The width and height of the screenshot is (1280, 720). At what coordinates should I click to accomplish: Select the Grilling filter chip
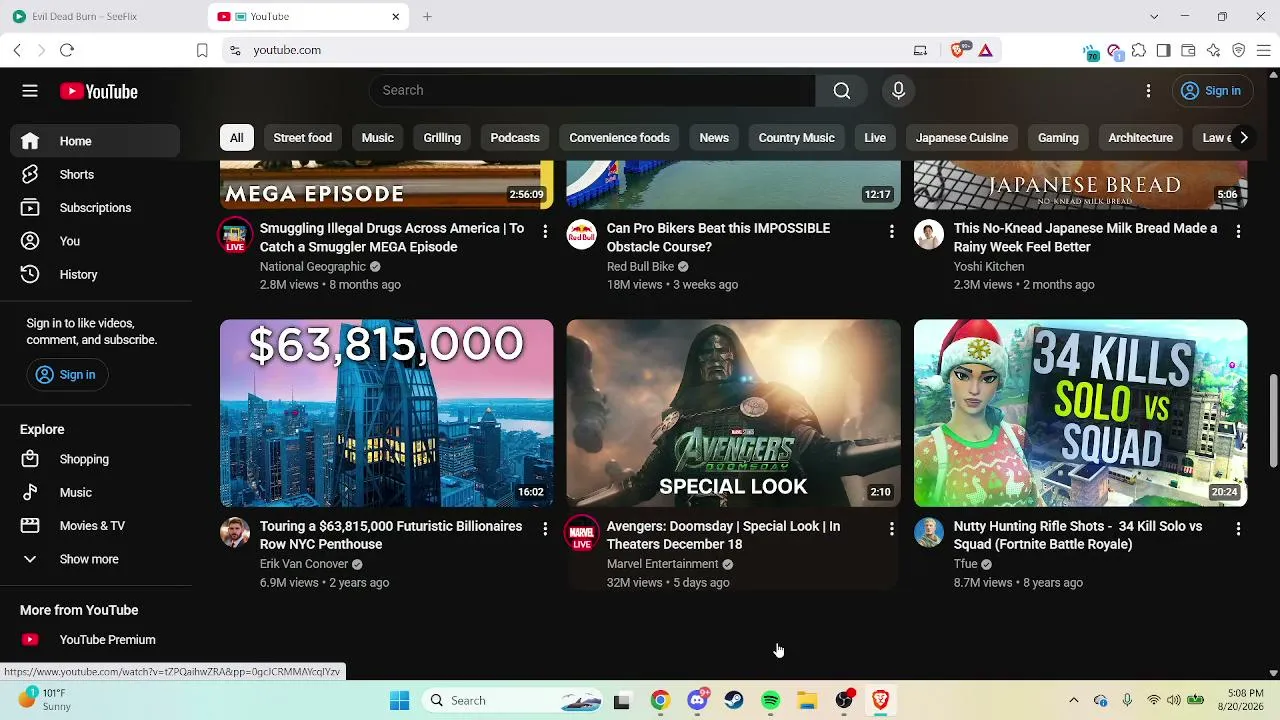[x=442, y=138]
